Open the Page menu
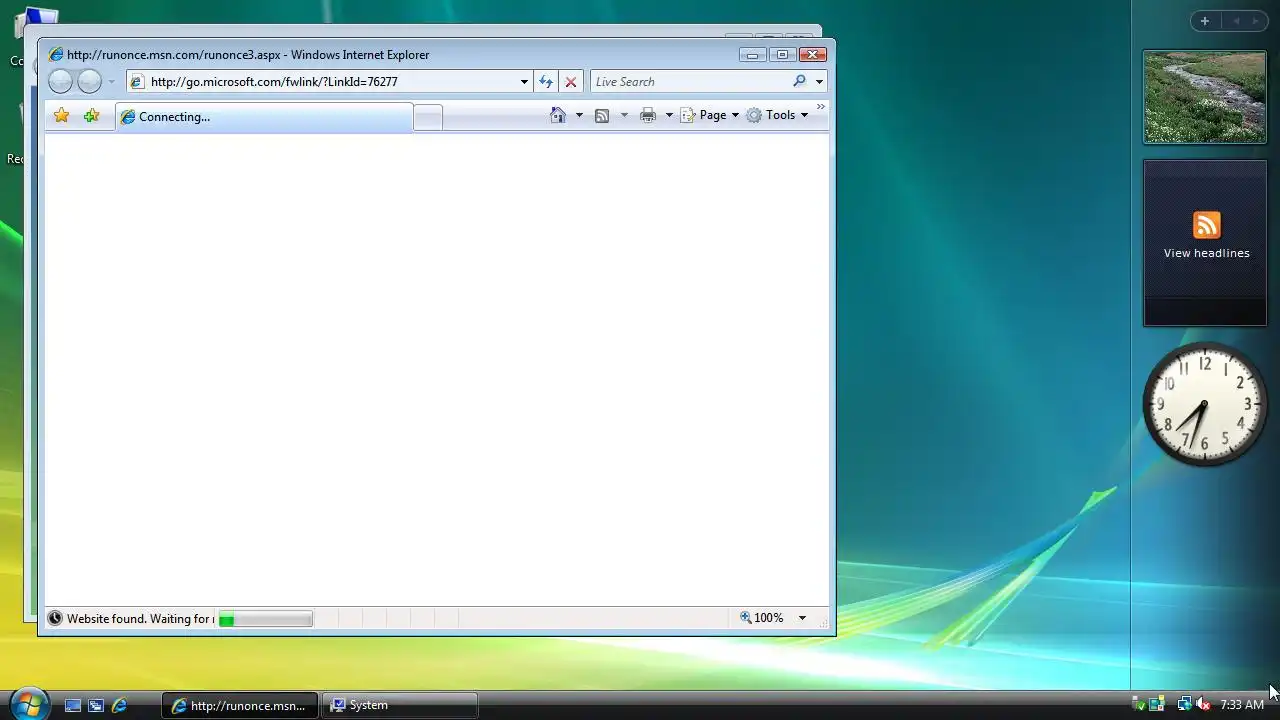This screenshot has width=1280, height=720. 710,115
